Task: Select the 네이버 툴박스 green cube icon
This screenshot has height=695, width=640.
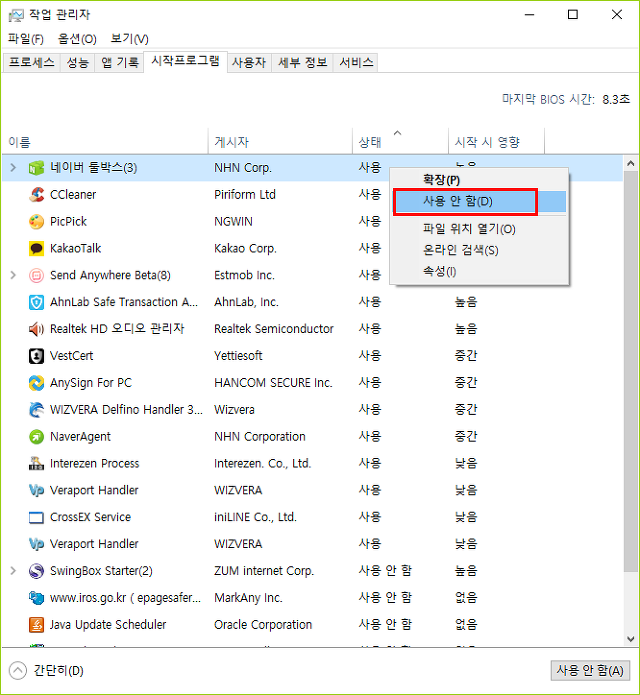Action: 36,168
